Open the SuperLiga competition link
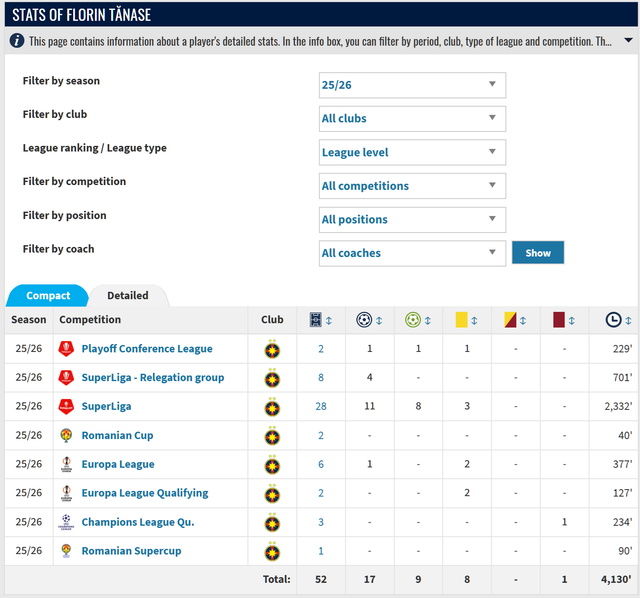Image resolution: width=640 pixels, height=598 pixels. point(107,407)
